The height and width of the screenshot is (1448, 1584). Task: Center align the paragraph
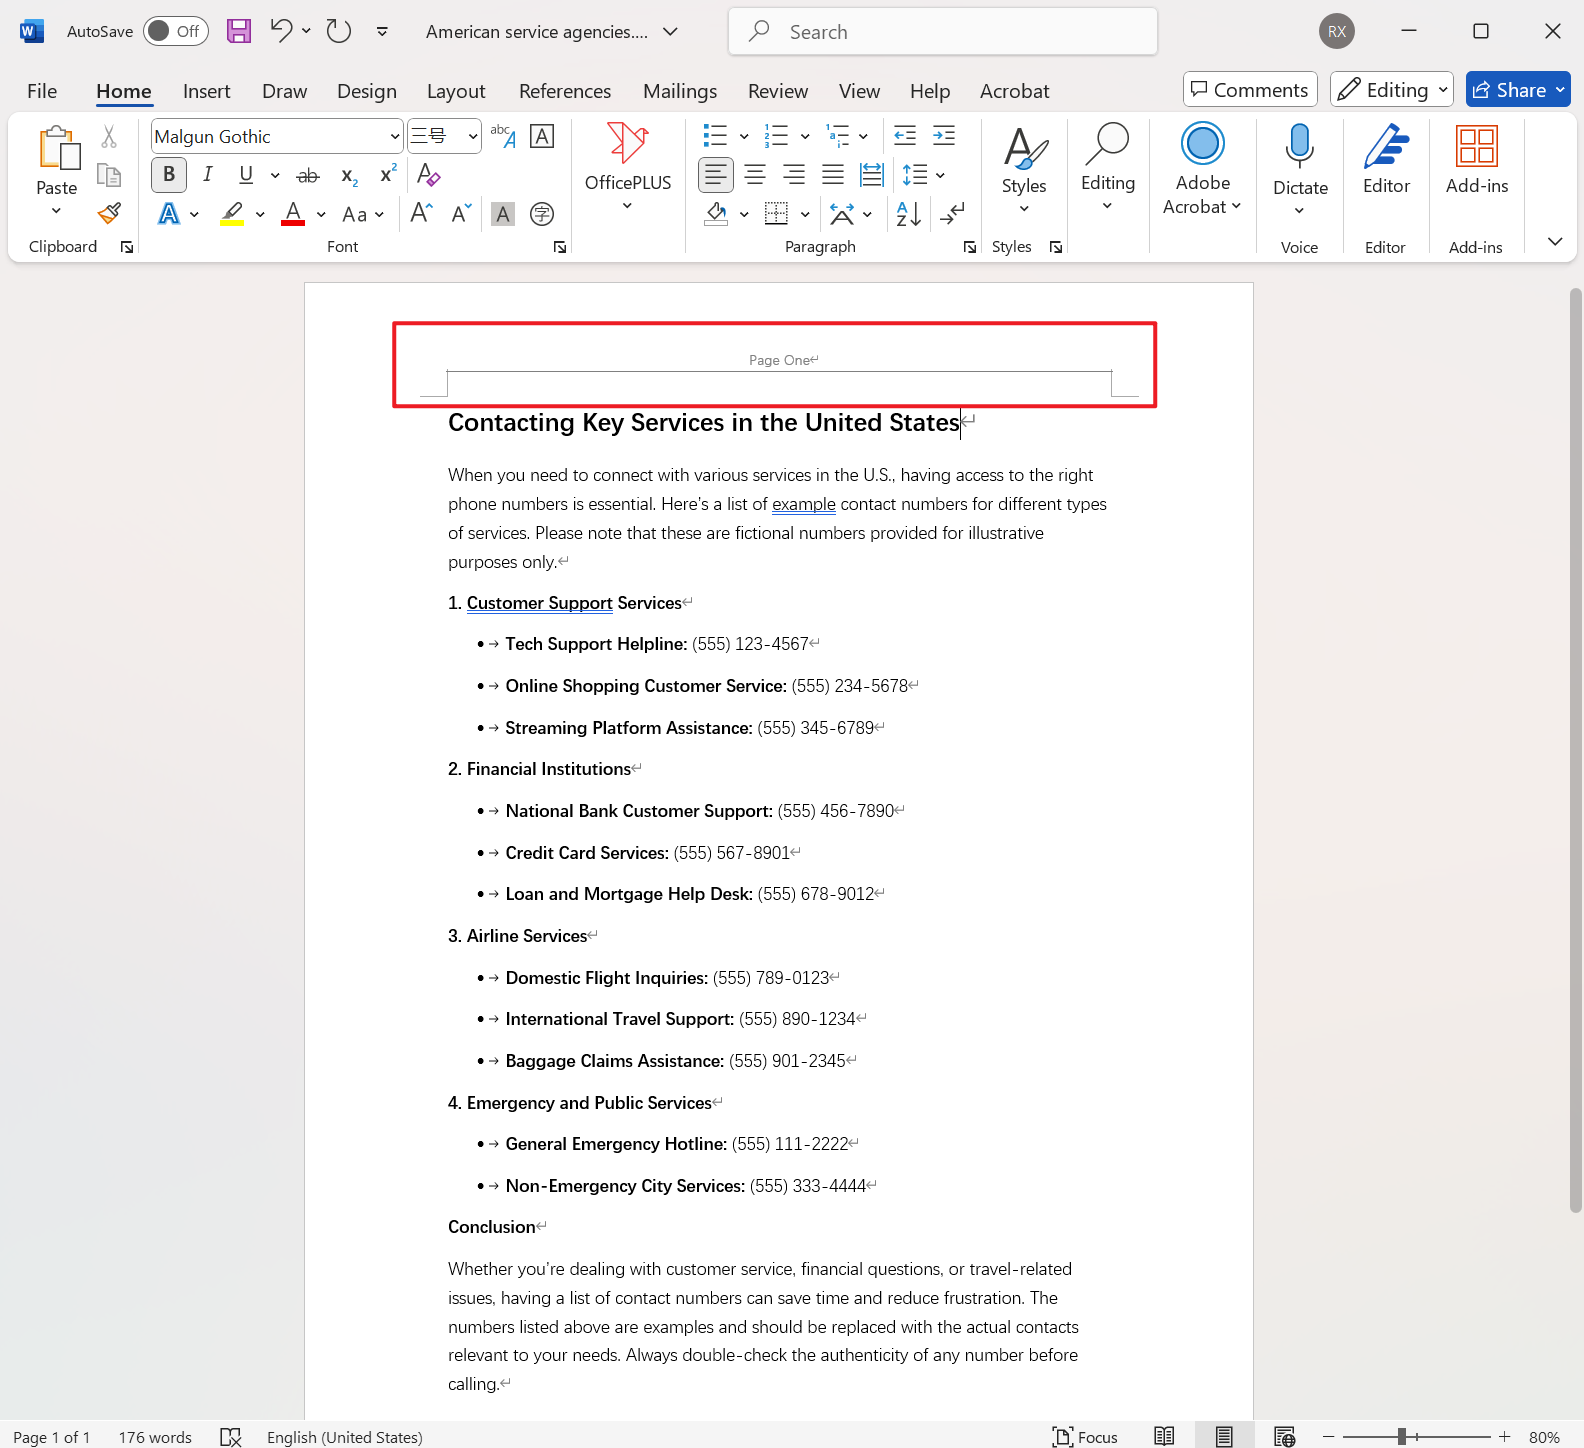755,175
